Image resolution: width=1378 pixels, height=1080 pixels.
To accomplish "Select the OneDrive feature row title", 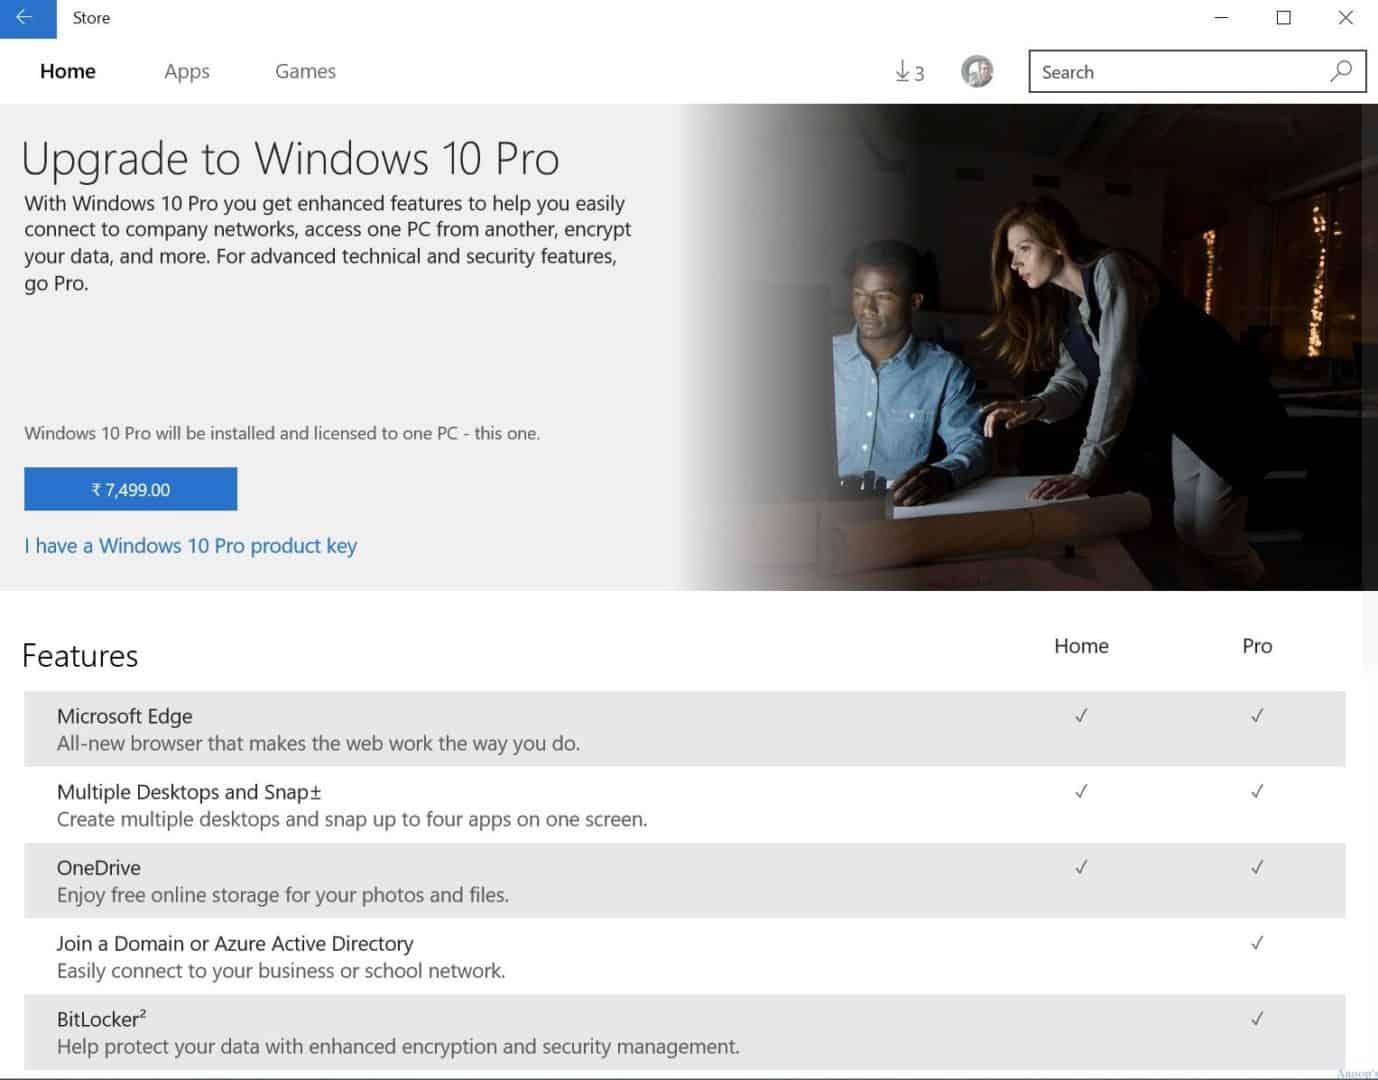I will 99,868.
